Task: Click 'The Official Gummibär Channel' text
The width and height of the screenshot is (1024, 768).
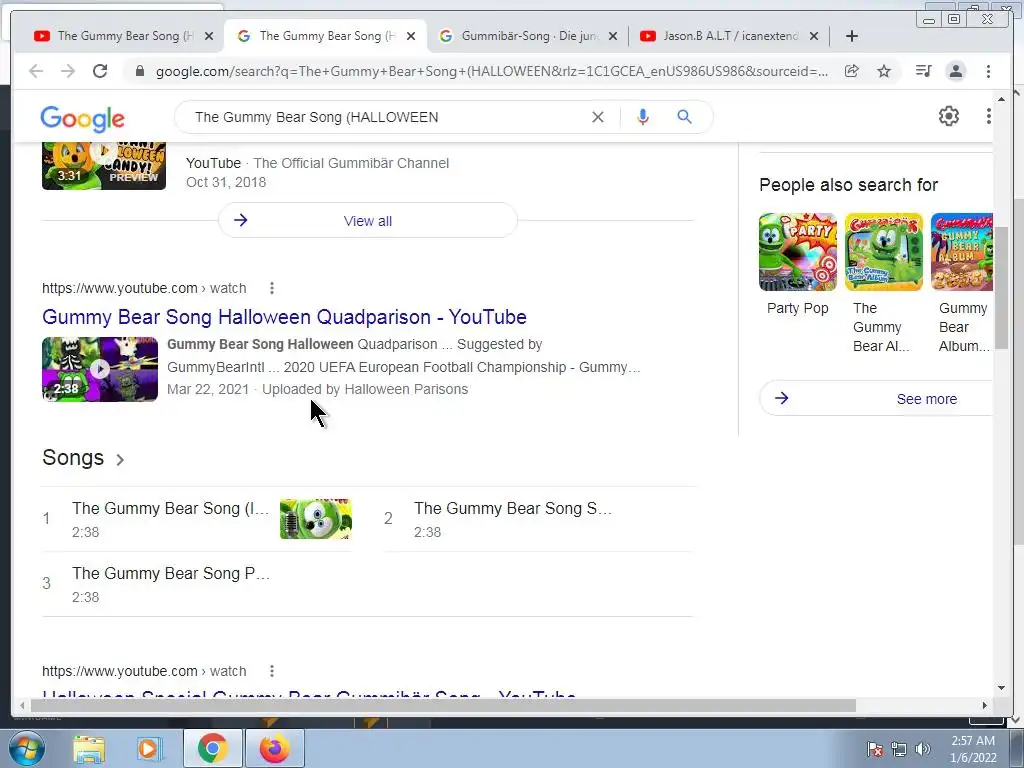Action: (x=351, y=163)
